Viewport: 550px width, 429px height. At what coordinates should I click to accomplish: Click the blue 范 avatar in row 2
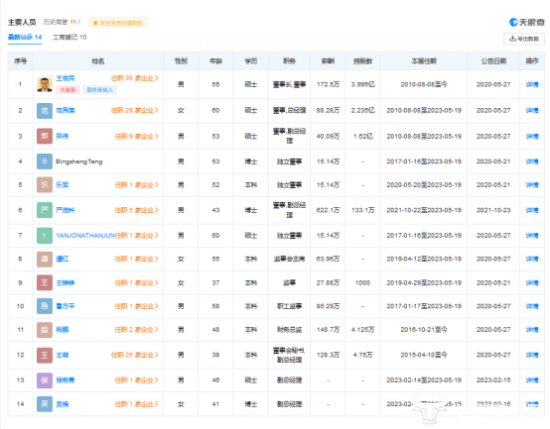[x=45, y=110]
